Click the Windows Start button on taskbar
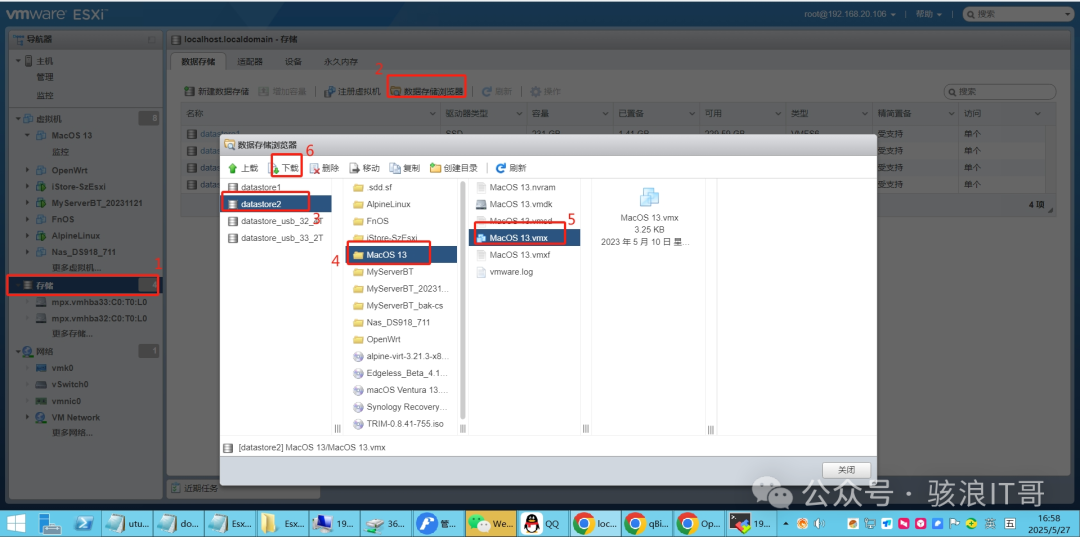 click(x=16, y=523)
